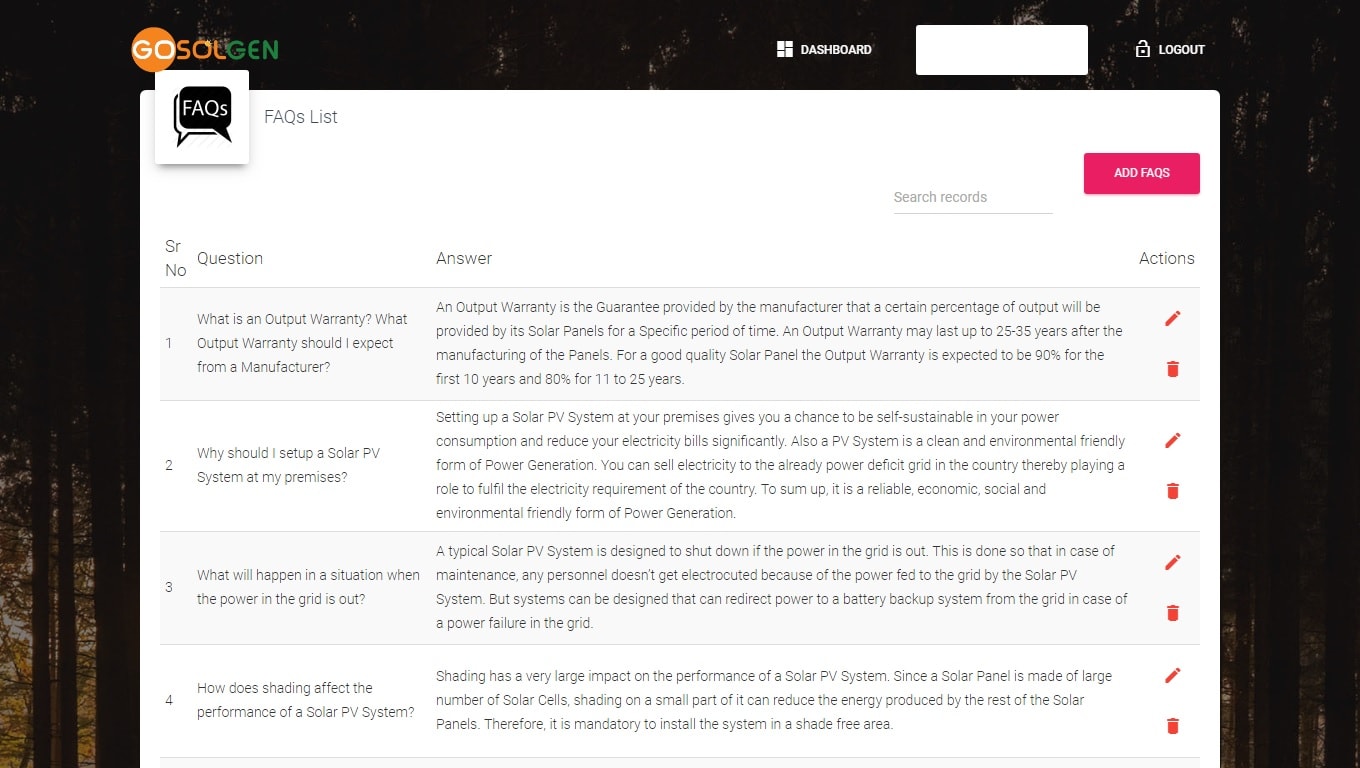Click serial number 3 cell
The image size is (1360, 768).
[169, 587]
